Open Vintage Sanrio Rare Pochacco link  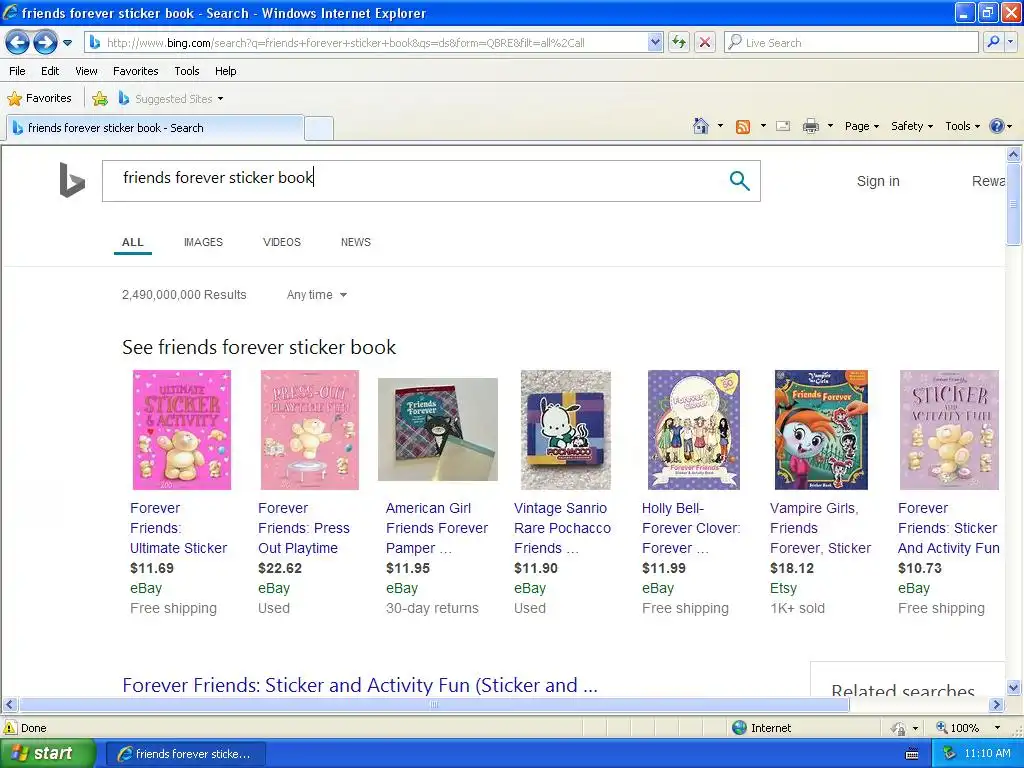click(x=562, y=528)
